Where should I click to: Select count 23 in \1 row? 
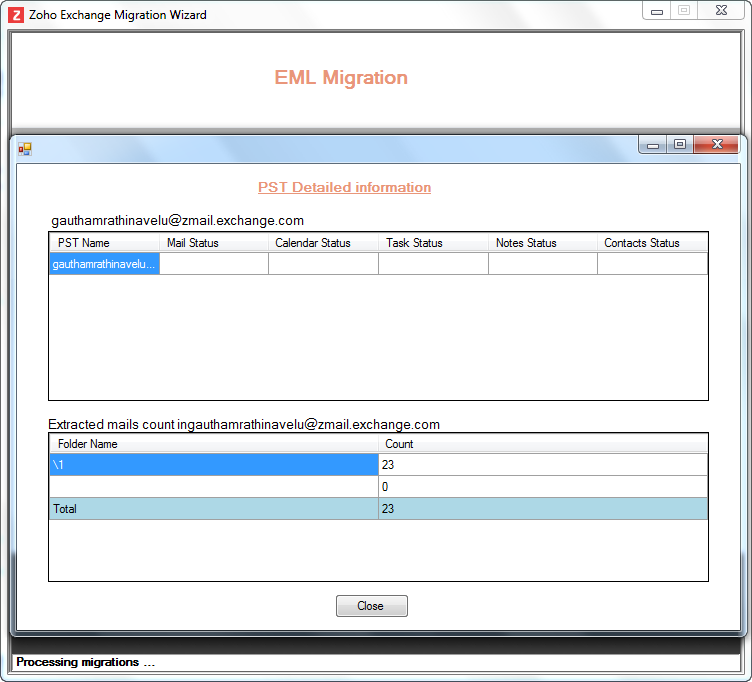[x=543, y=465]
